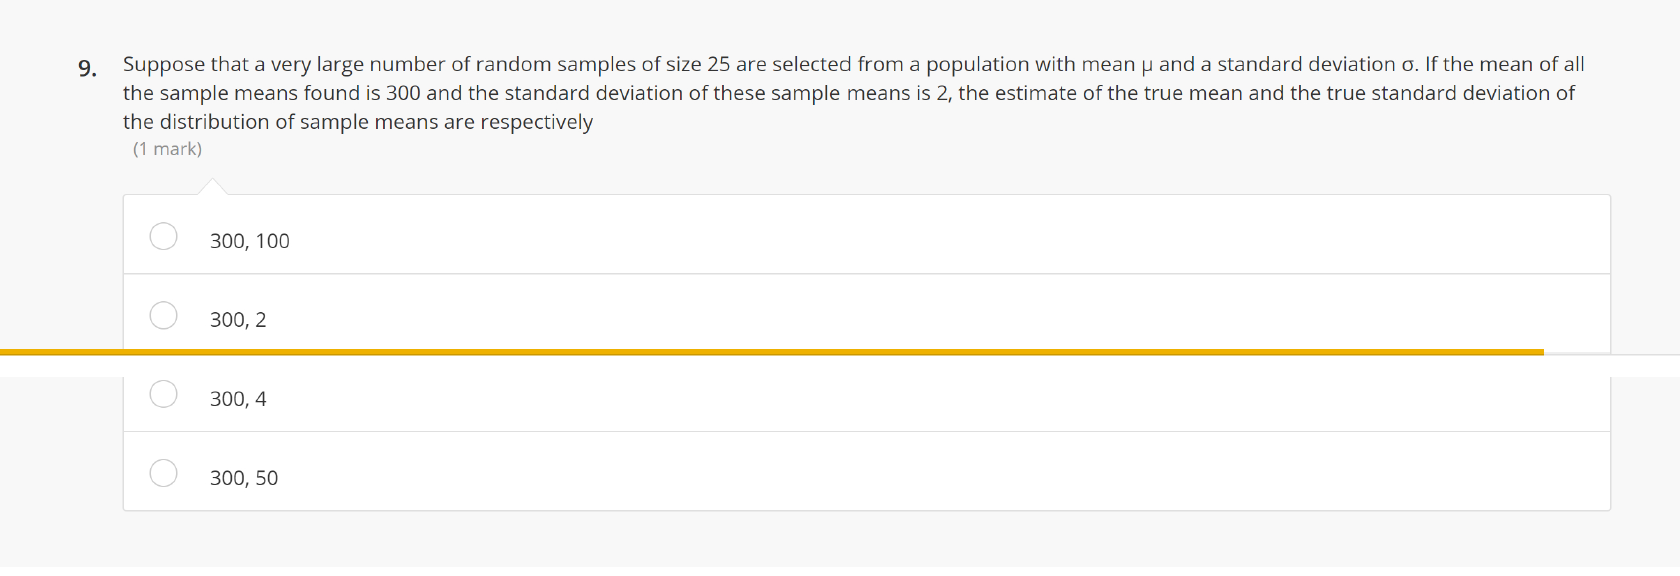Screen dimensions: 1680x576
Task: Pick the radio button beside "300, 50"
Action: (x=163, y=473)
